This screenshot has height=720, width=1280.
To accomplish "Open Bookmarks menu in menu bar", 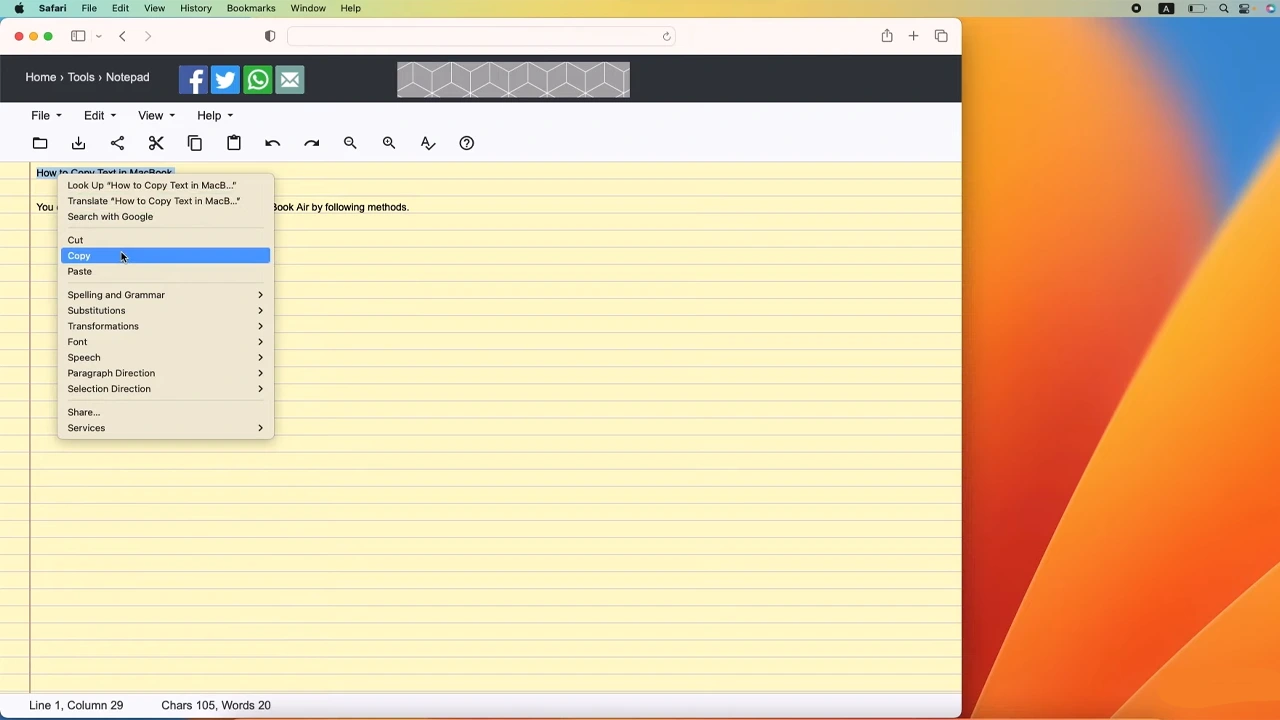I will [x=251, y=8].
